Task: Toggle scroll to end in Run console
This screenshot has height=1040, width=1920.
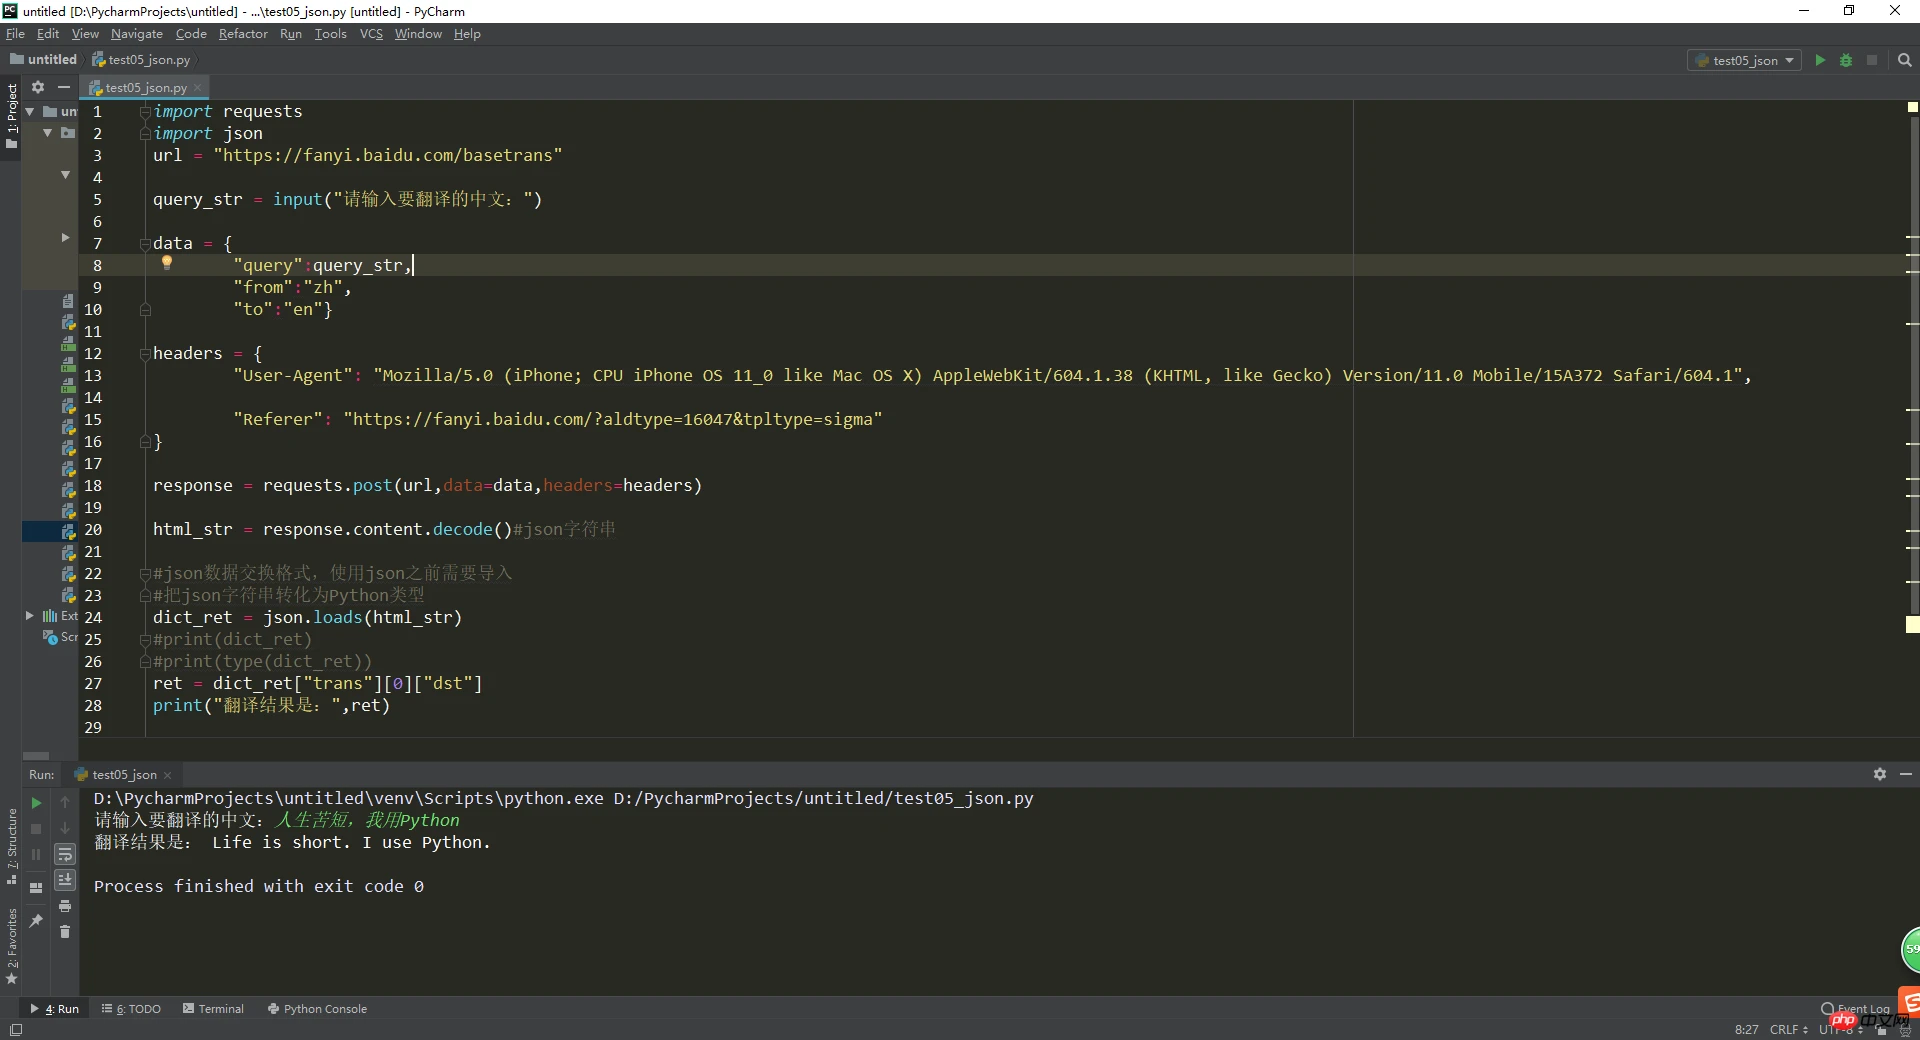Action: pos(65,880)
